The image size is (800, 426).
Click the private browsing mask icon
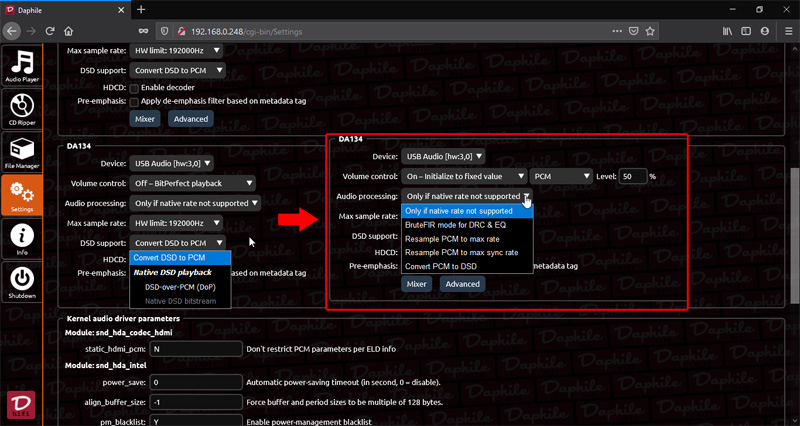[143, 31]
